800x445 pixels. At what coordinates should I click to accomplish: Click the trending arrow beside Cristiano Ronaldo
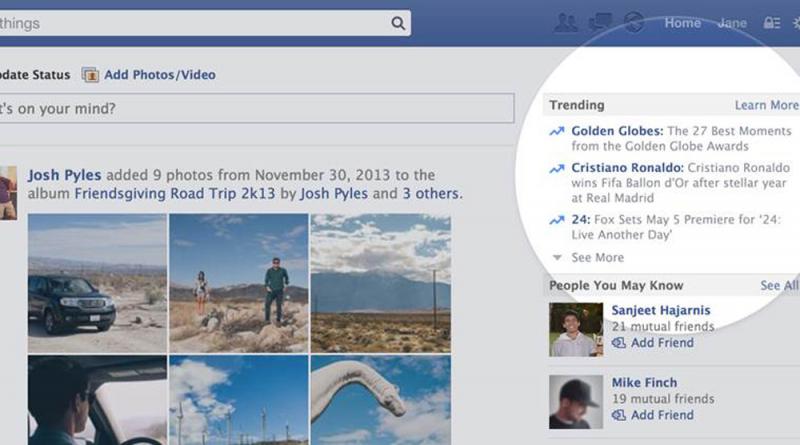click(557, 168)
